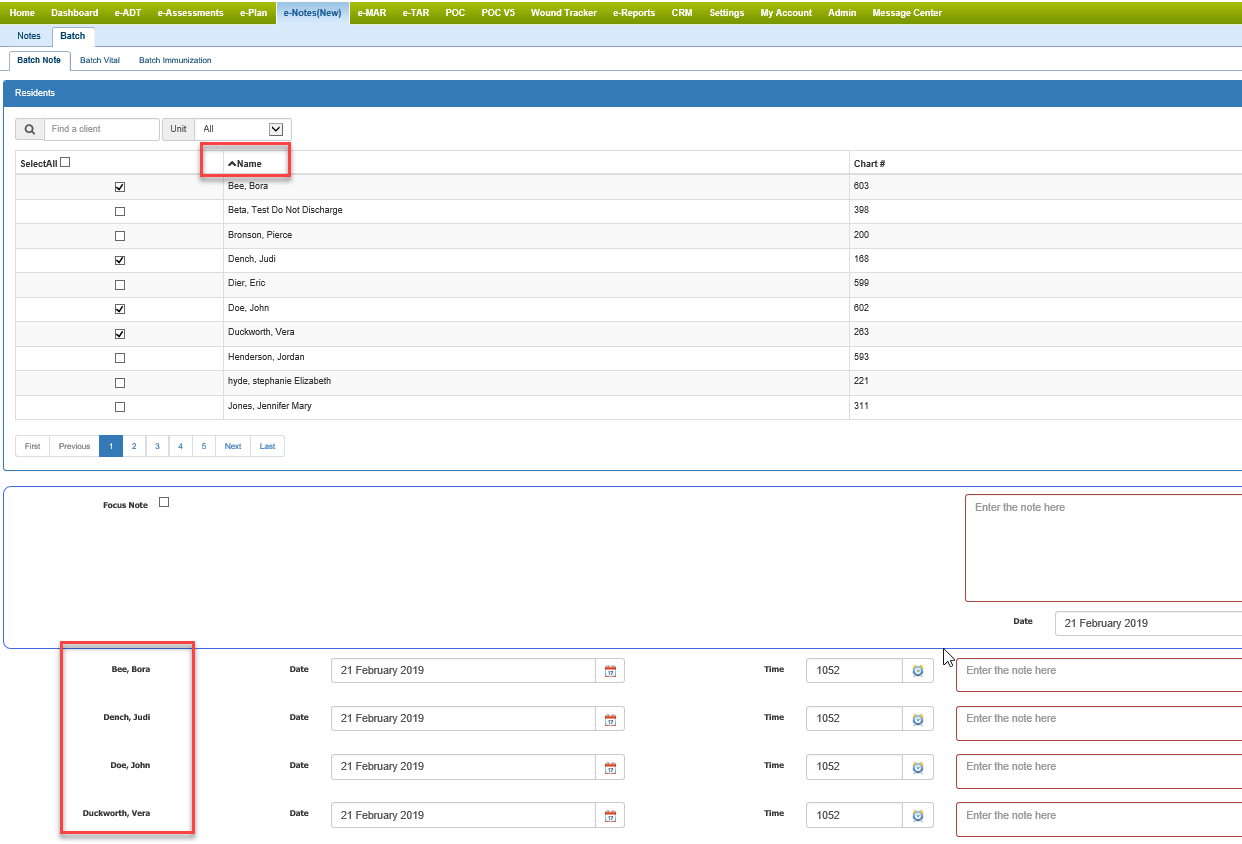Open the e-TAR module
The height and width of the screenshot is (844, 1242).
[416, 13]
